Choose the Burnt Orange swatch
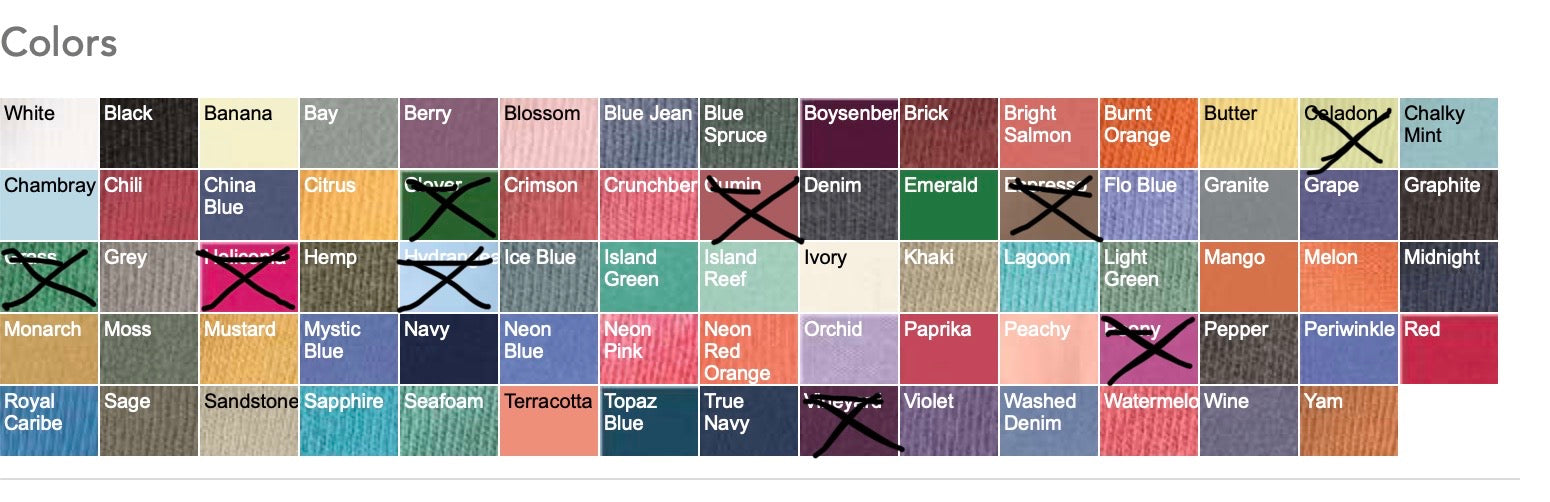This screenshot has width=1550, height=502. 1149,133
